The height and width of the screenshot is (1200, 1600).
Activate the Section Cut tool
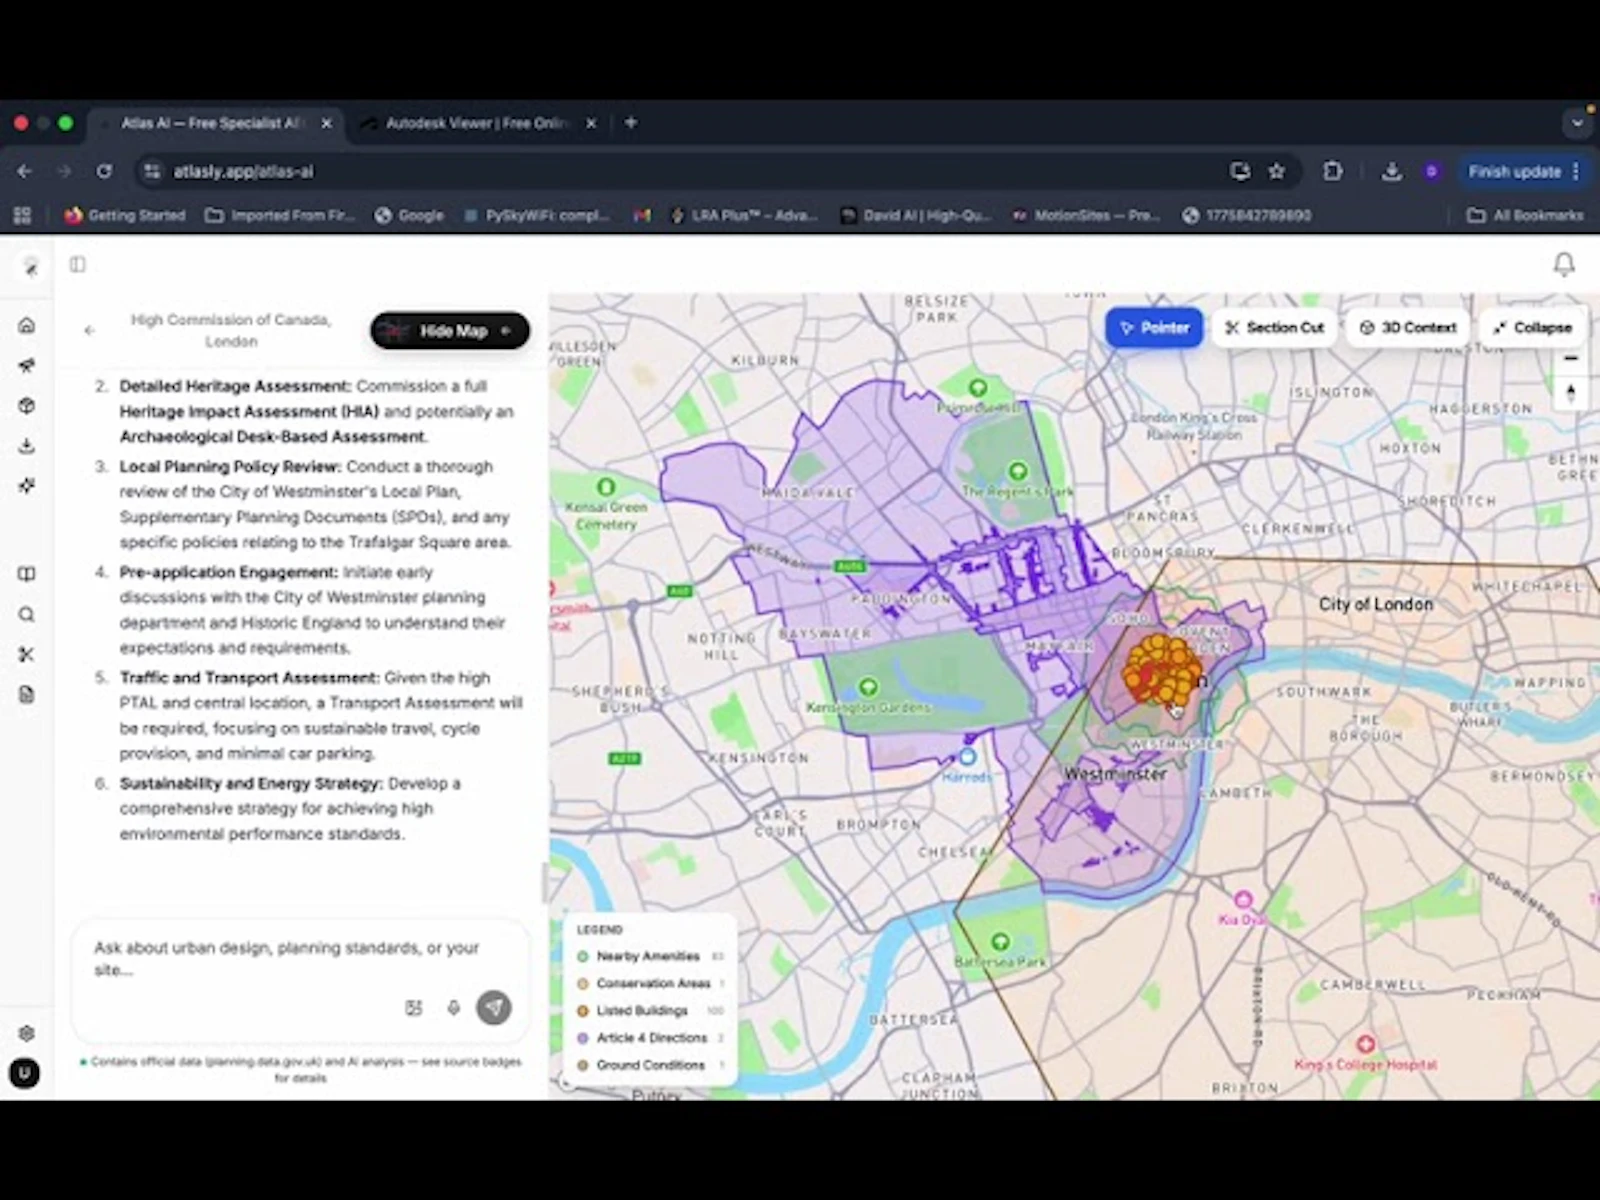[x=1275, y=328]
